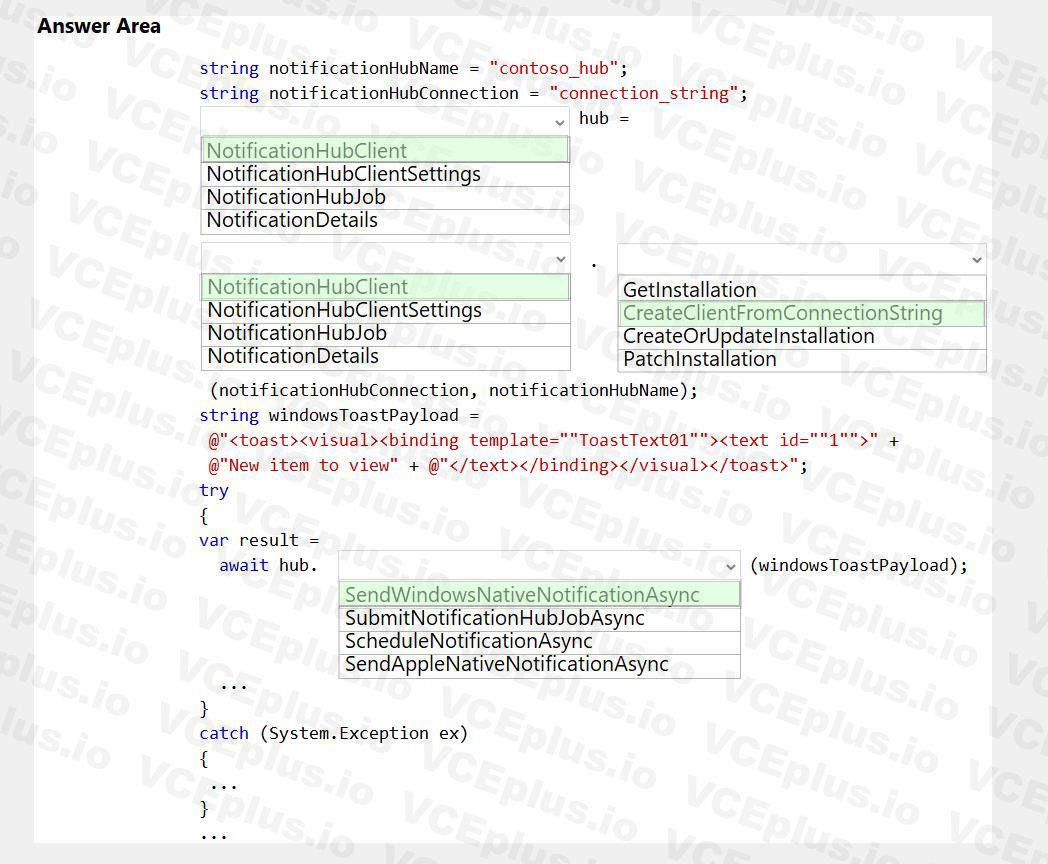The height and width of the screenshot is (864, 1048).
Task: Select the SendAppleNativeNotificationAsync option
Action: [x=540, y=665]
